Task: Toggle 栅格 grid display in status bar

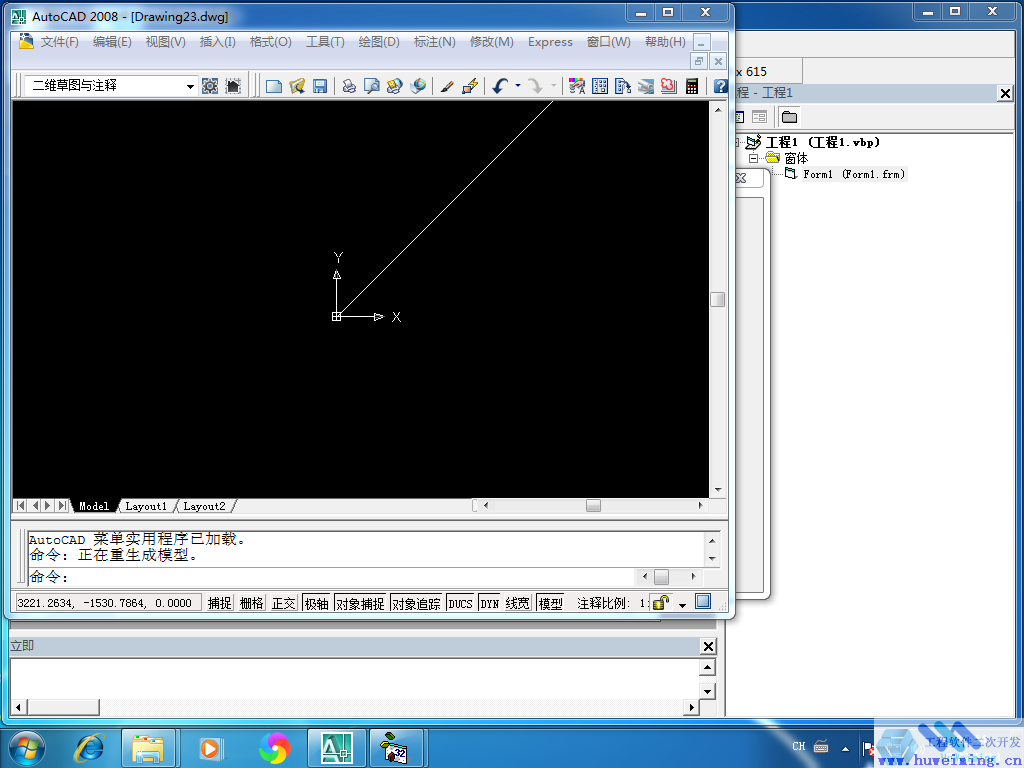Action: [x=251, y=603]
